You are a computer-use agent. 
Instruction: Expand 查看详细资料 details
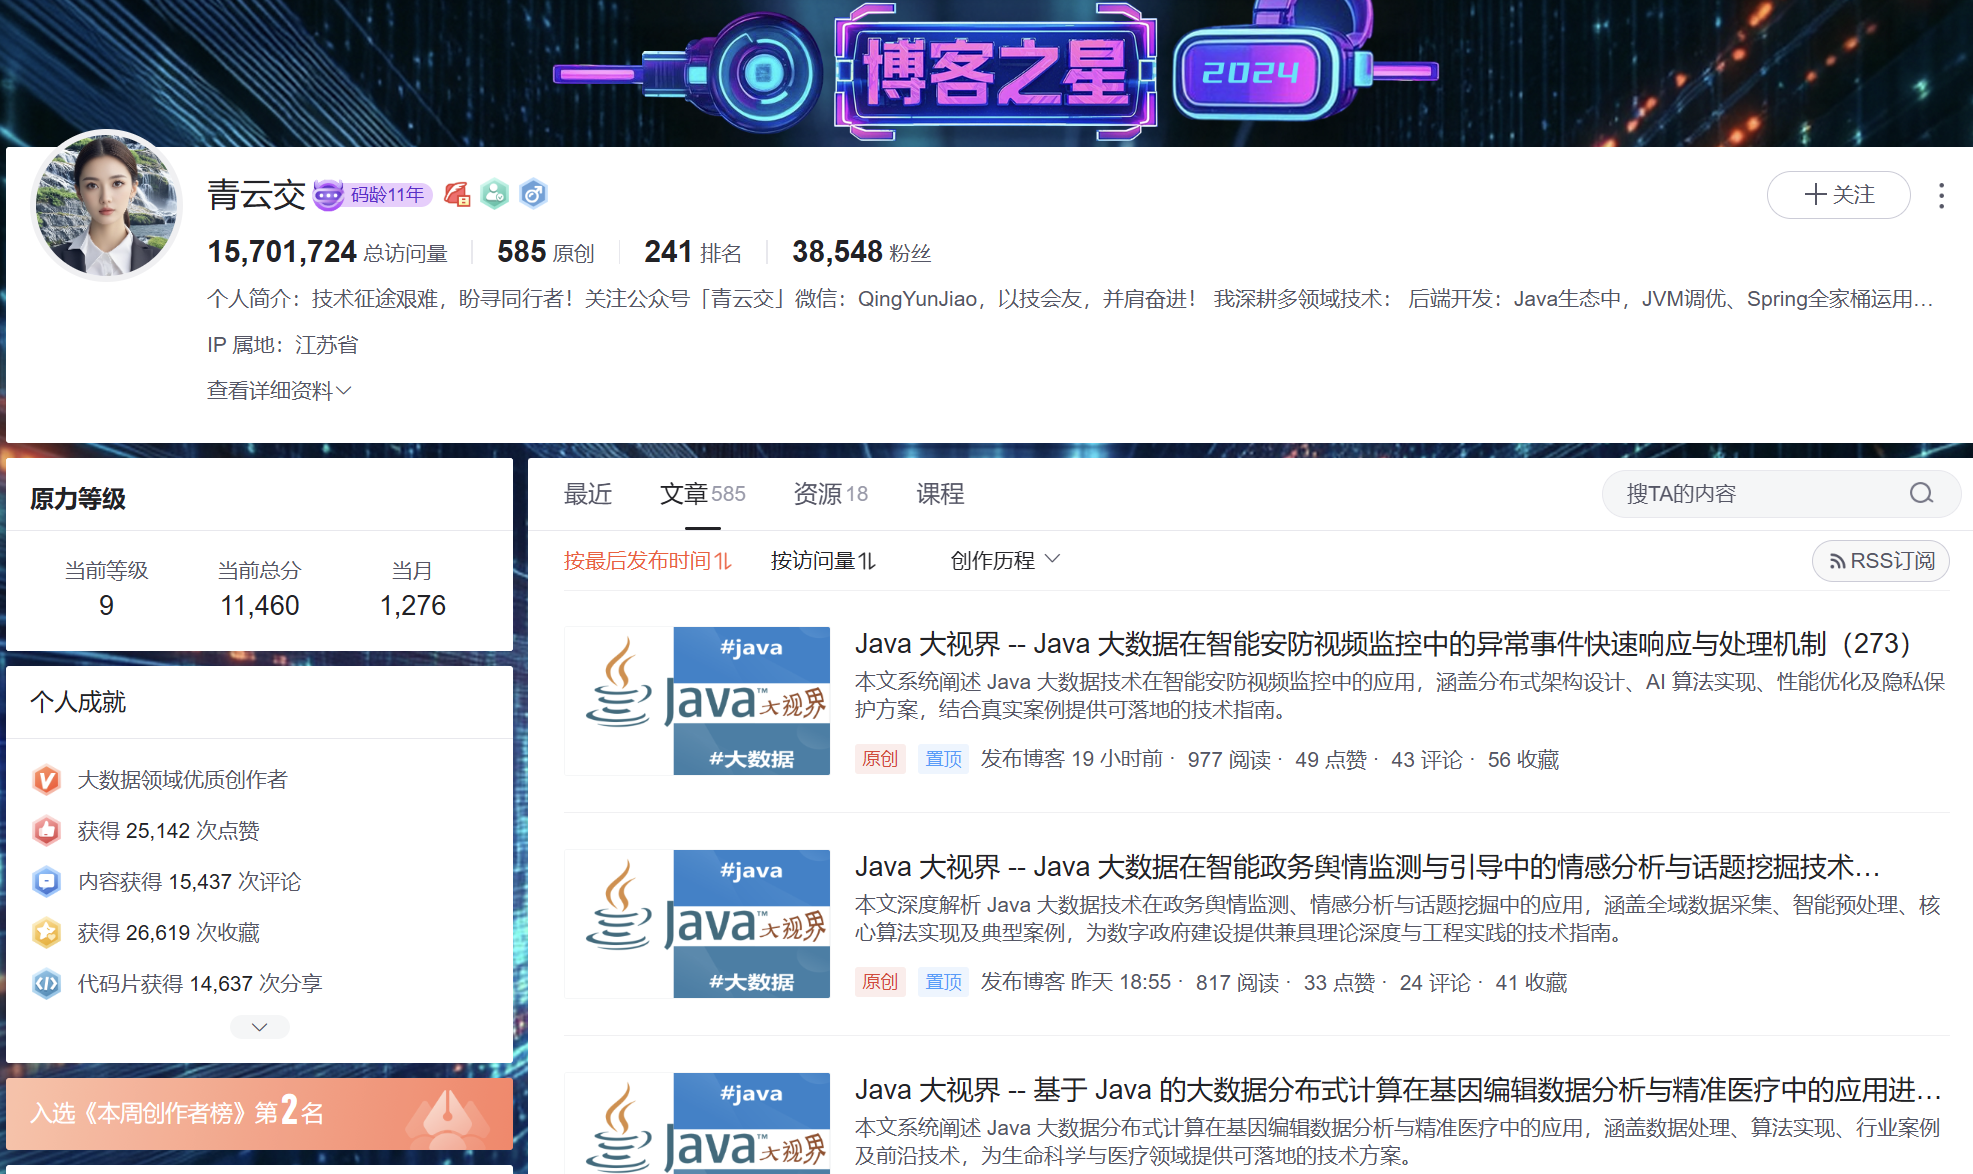(x=279, y=390)
